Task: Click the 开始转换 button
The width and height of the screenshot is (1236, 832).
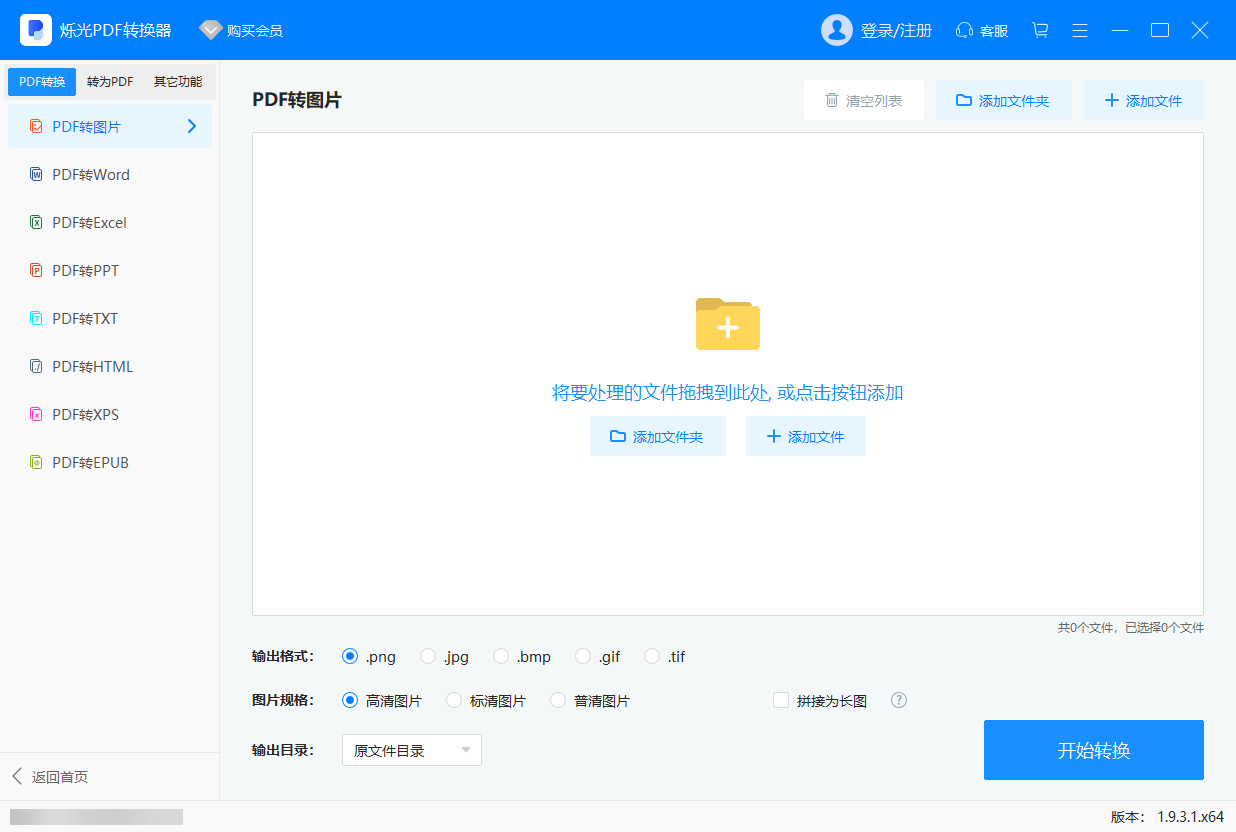Action: (1093, 750)
